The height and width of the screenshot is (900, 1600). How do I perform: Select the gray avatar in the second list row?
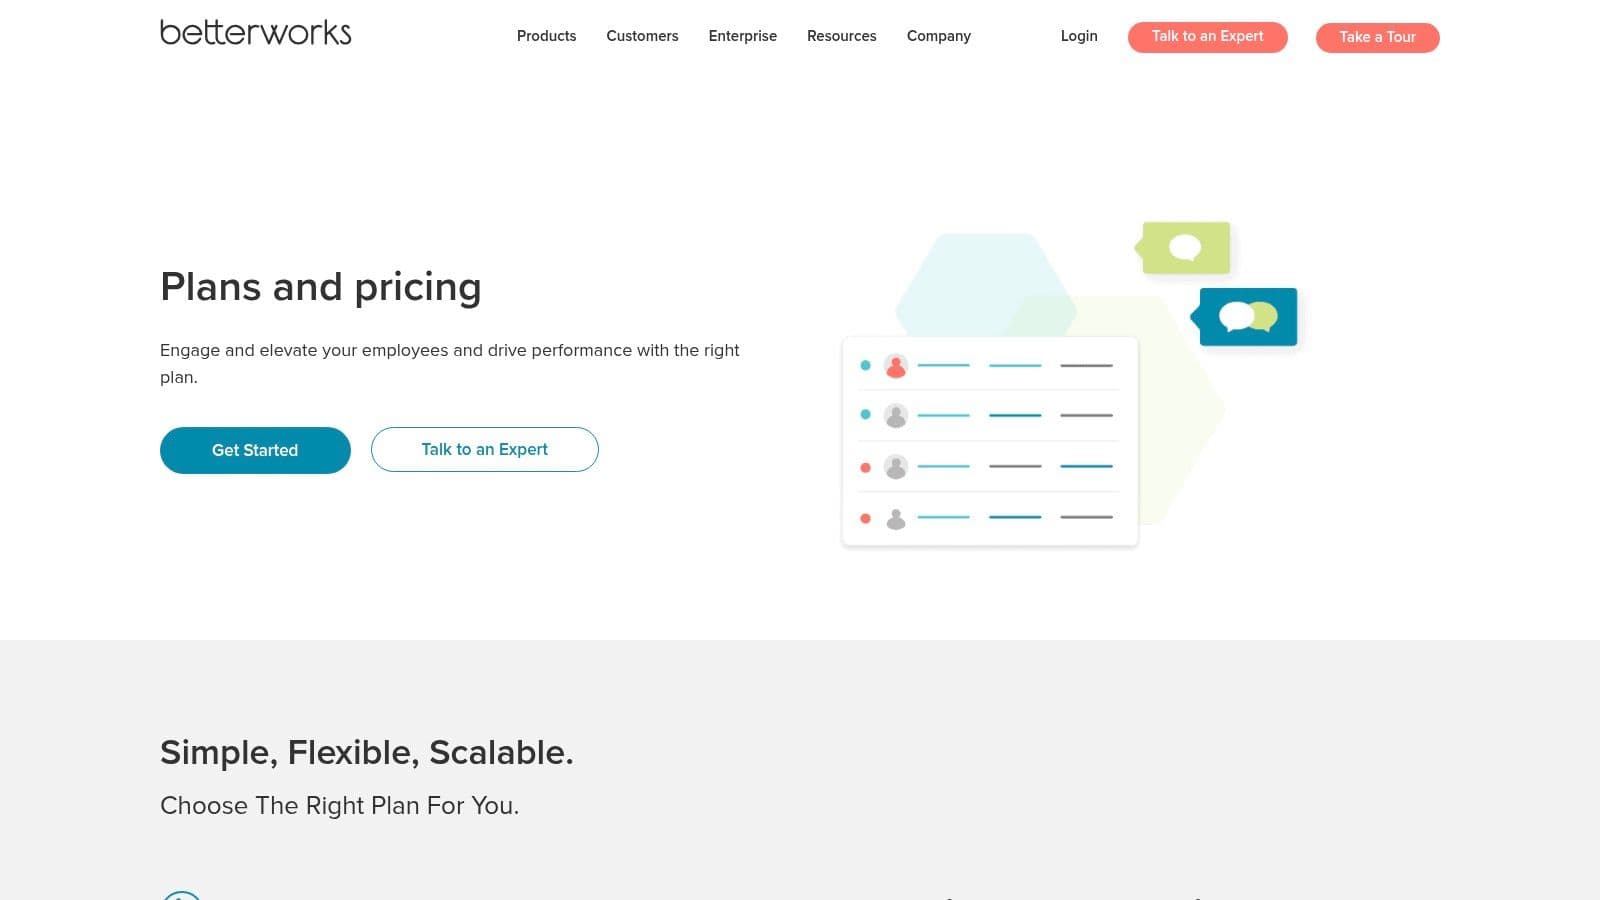coord(896,415)
